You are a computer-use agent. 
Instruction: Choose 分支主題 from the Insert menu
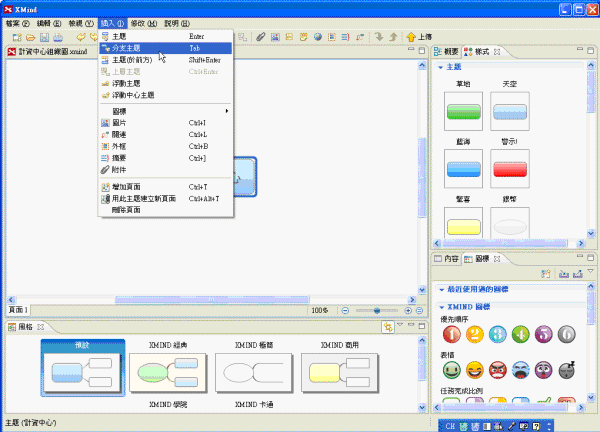(165, 48)
